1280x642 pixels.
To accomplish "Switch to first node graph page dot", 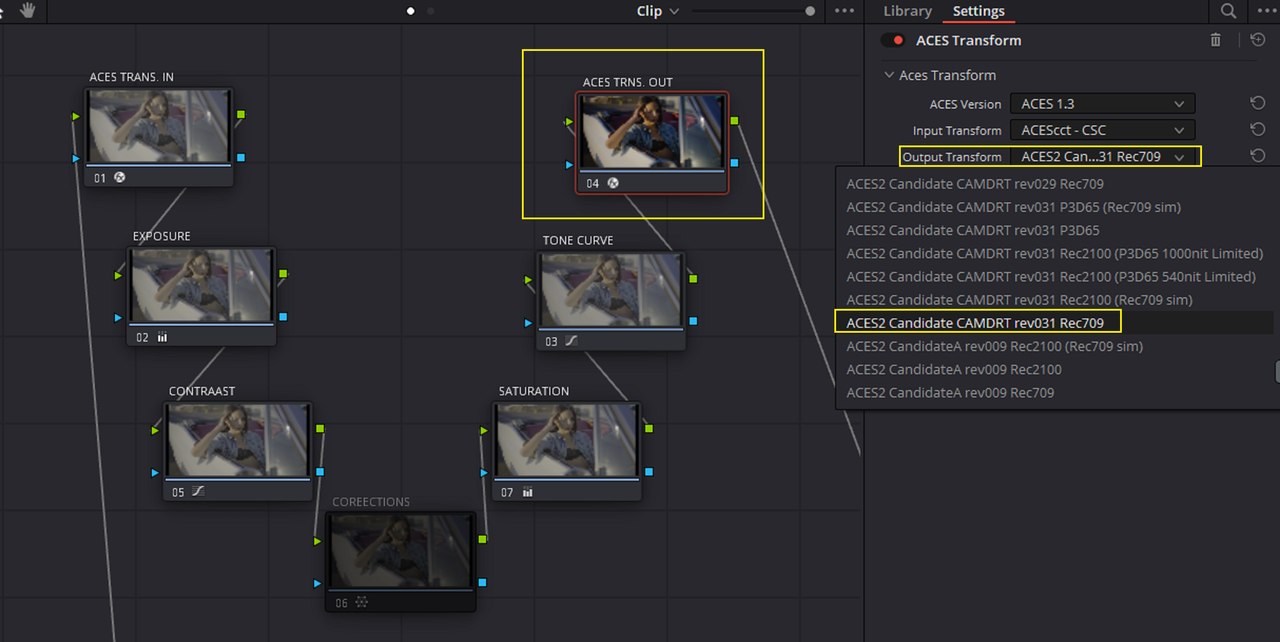I will (411, 11).
